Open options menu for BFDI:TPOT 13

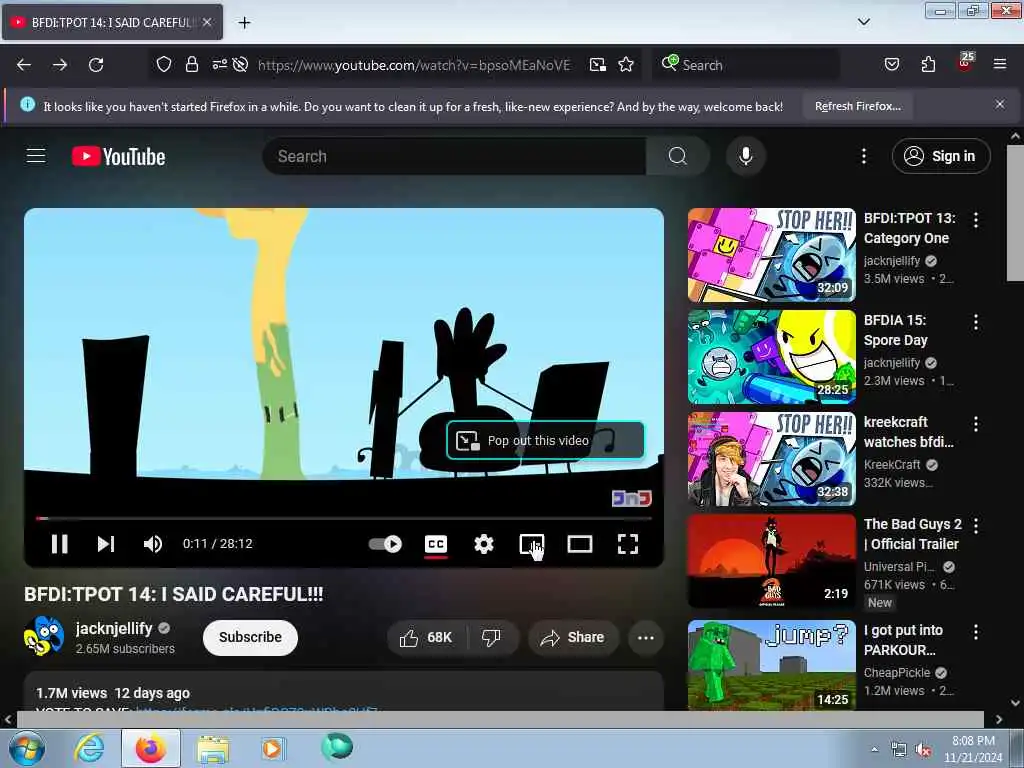(x=976, y=220)
